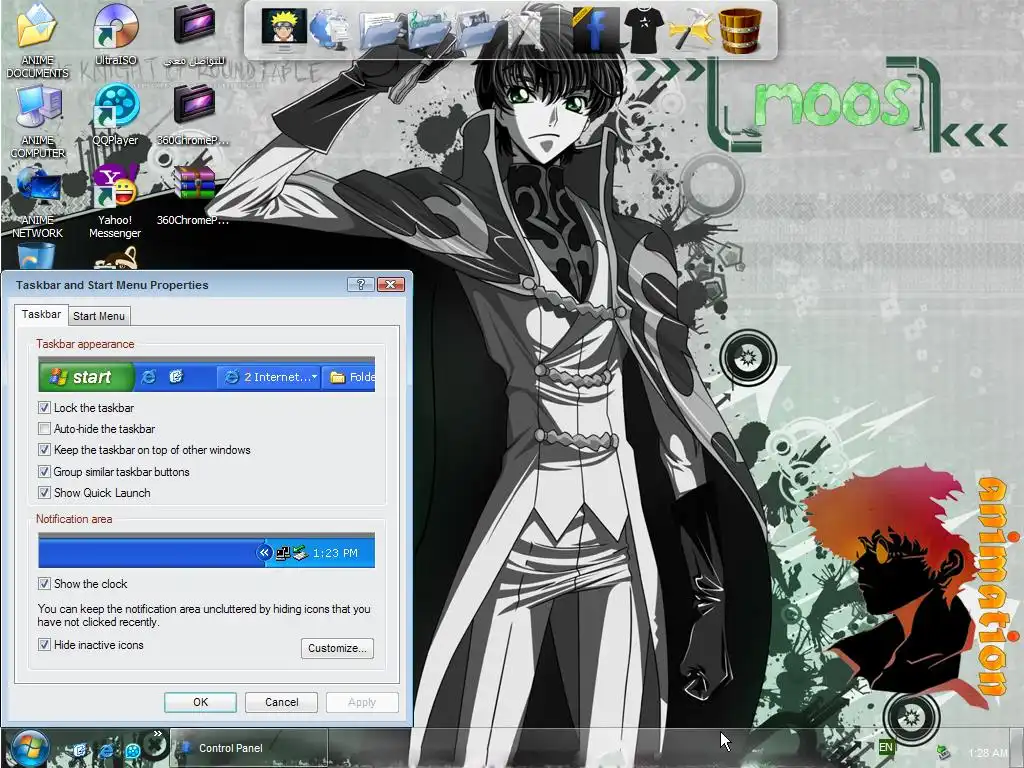The width and height of the screenshot is (1024, 768).
Task: Click the Cancel button
Action: pos(281,702)
